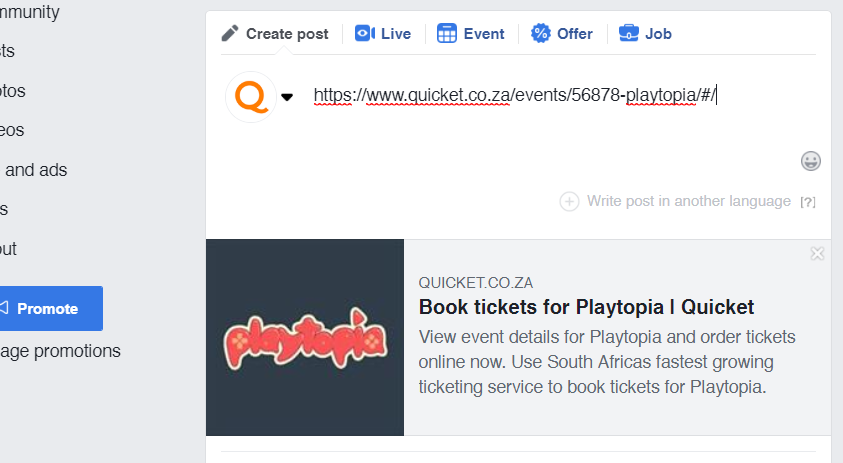Screen dimensions: 843x463
Task: Select the Event calendar icon
Action: (x=447, y=33)
